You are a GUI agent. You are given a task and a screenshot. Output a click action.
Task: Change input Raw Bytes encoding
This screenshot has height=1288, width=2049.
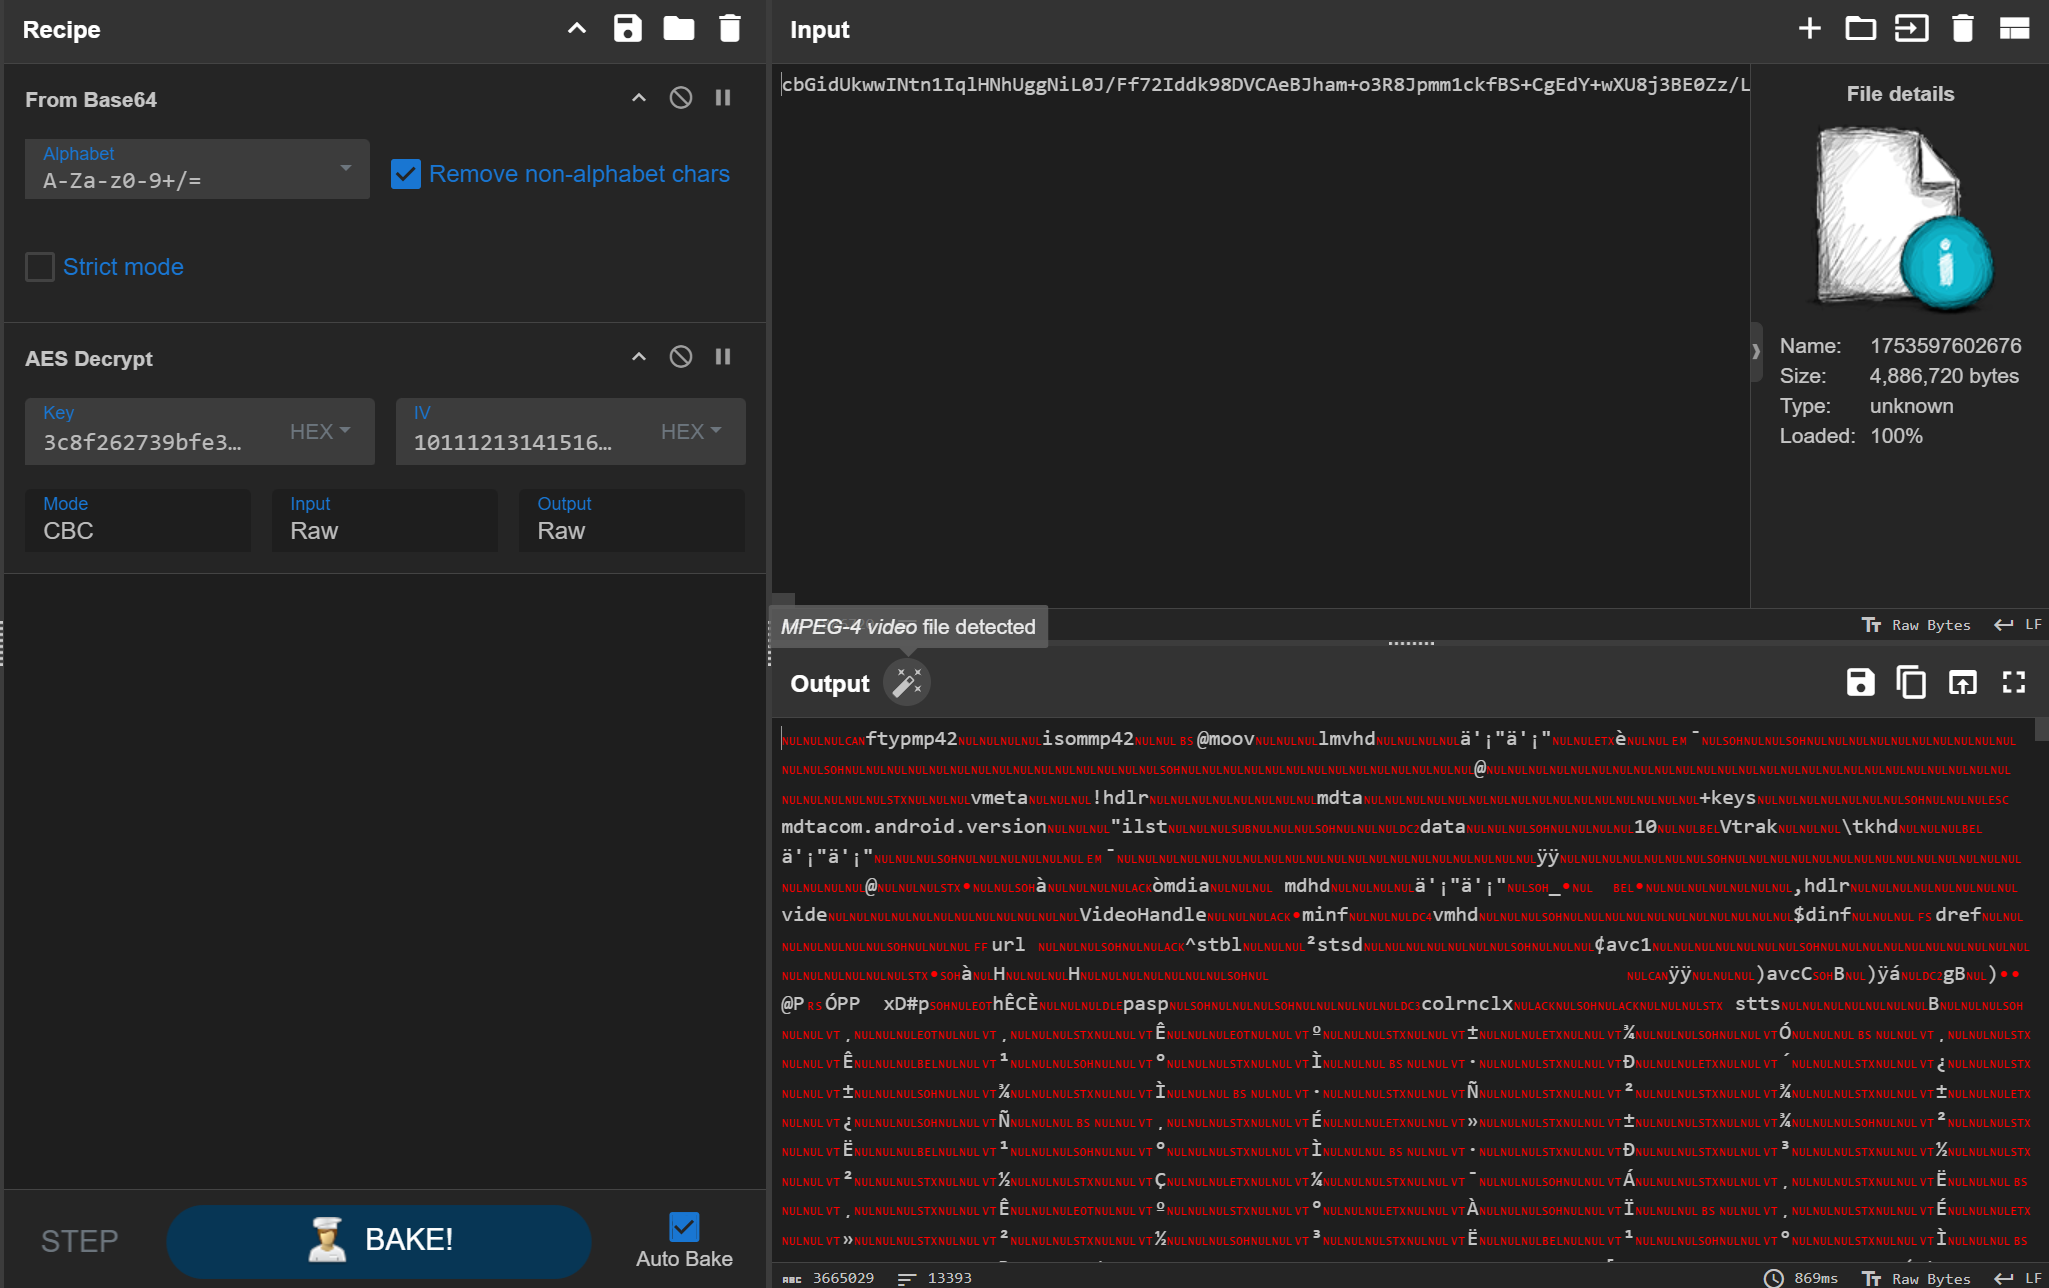[x=1916, y=625]
